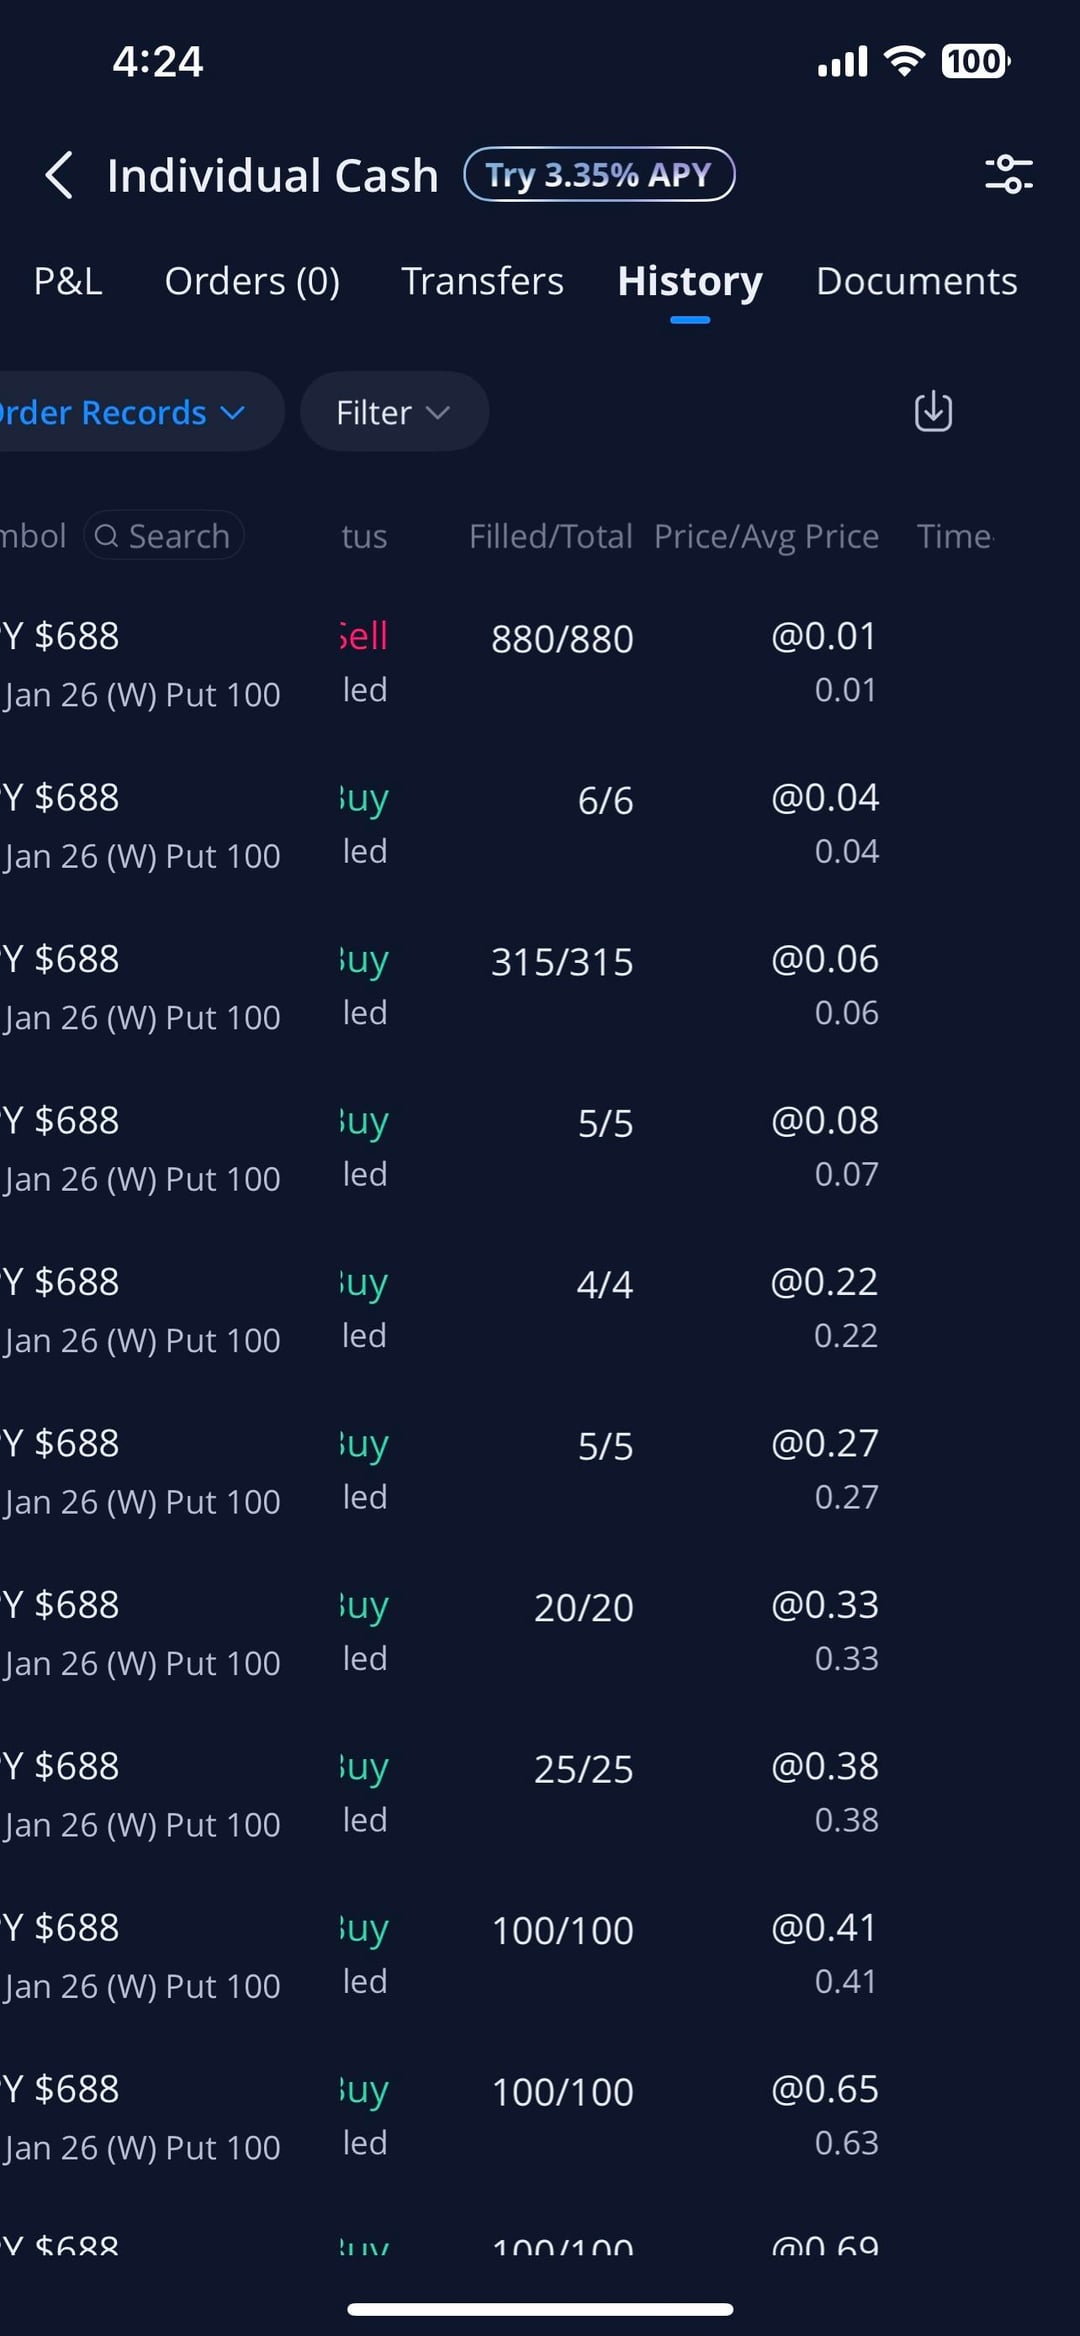Tap the Price/Avg Price column header
This screenshot has width=1080, height=2336.
point(766,537)
